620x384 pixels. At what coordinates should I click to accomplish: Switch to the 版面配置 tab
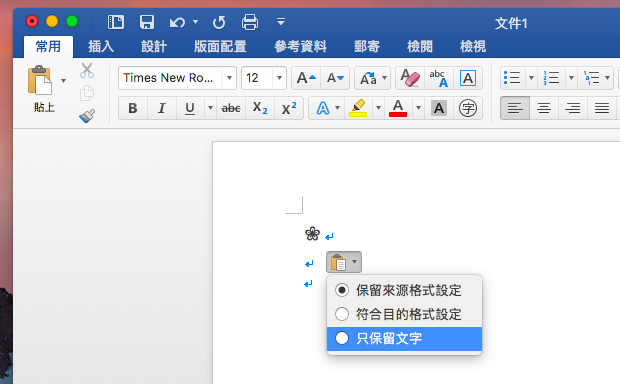(x=220, y=47)
